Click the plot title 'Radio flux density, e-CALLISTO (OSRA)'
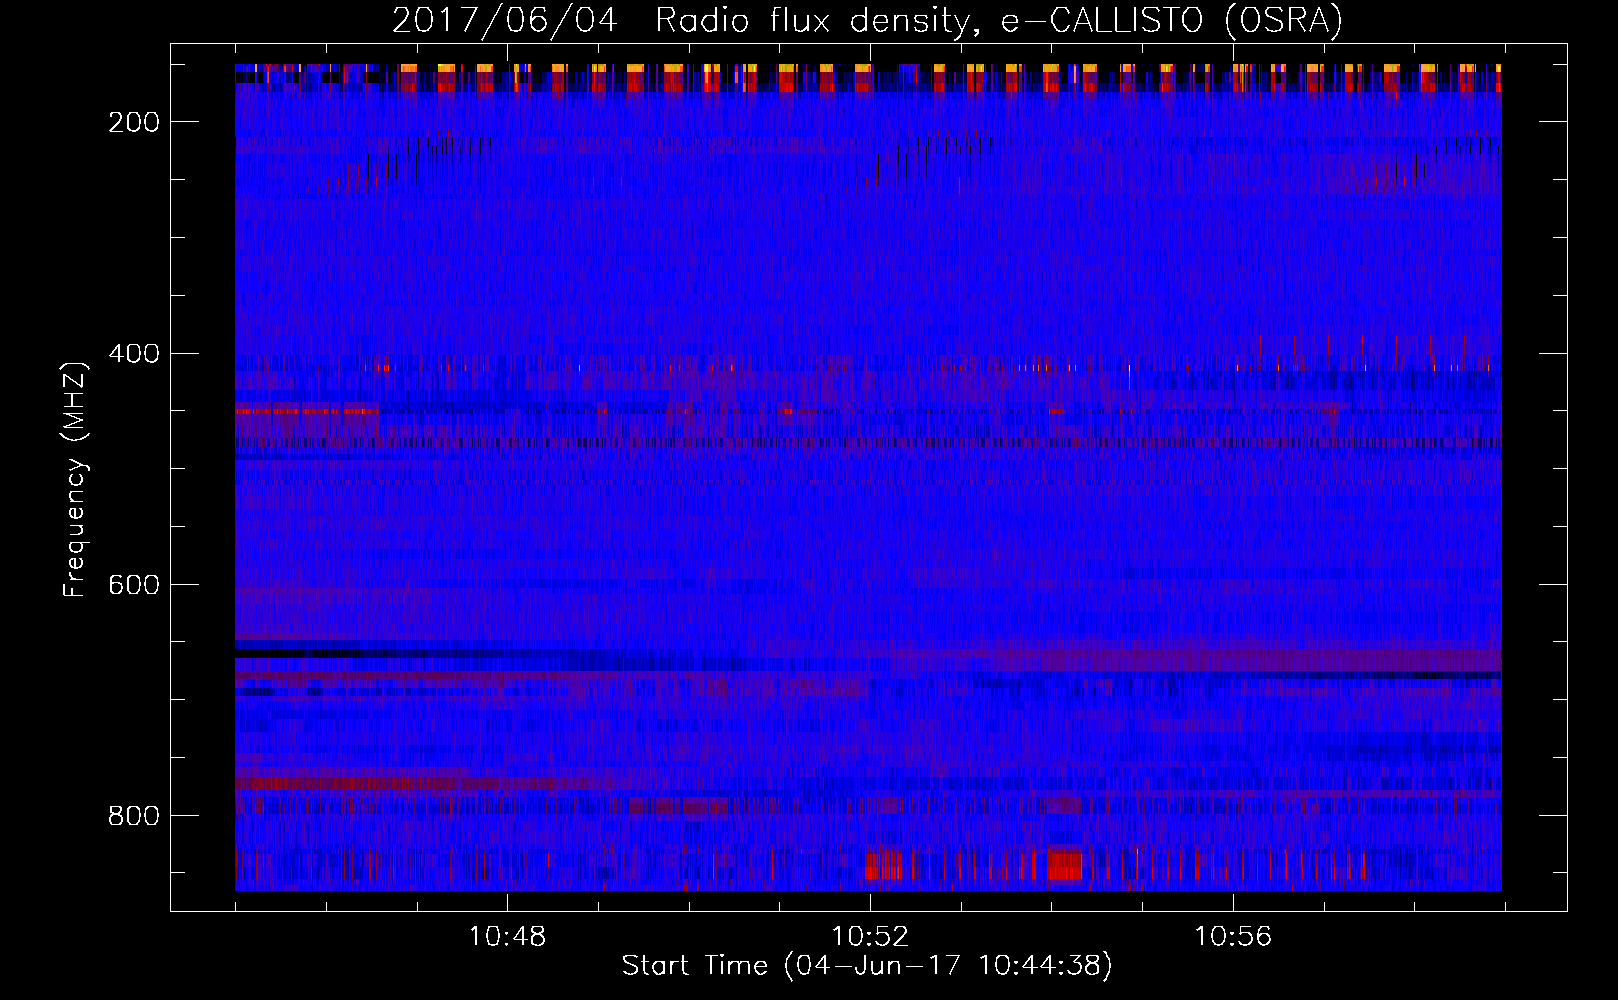Screen dimensions: 1618x1000 [x=999, y=20]
